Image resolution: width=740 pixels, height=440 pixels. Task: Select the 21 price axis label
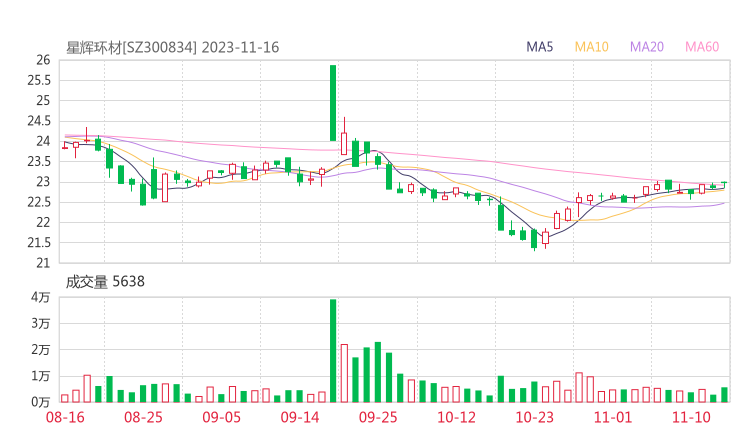point(43,263)
